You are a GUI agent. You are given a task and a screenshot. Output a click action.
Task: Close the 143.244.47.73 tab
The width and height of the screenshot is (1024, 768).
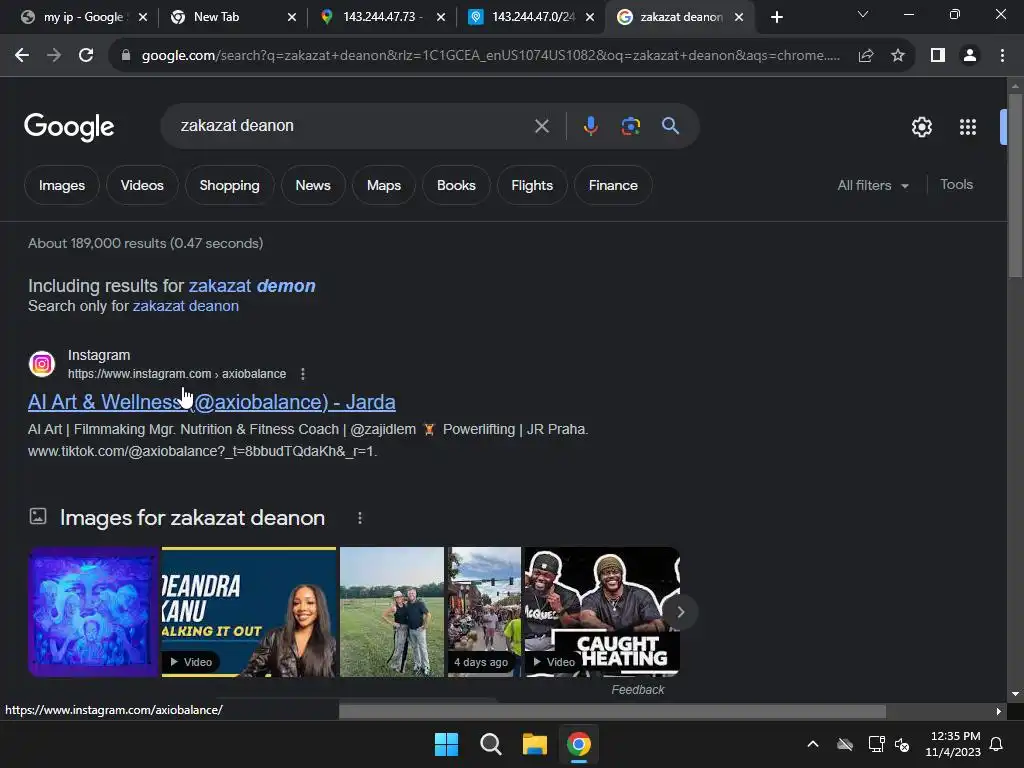441,17
